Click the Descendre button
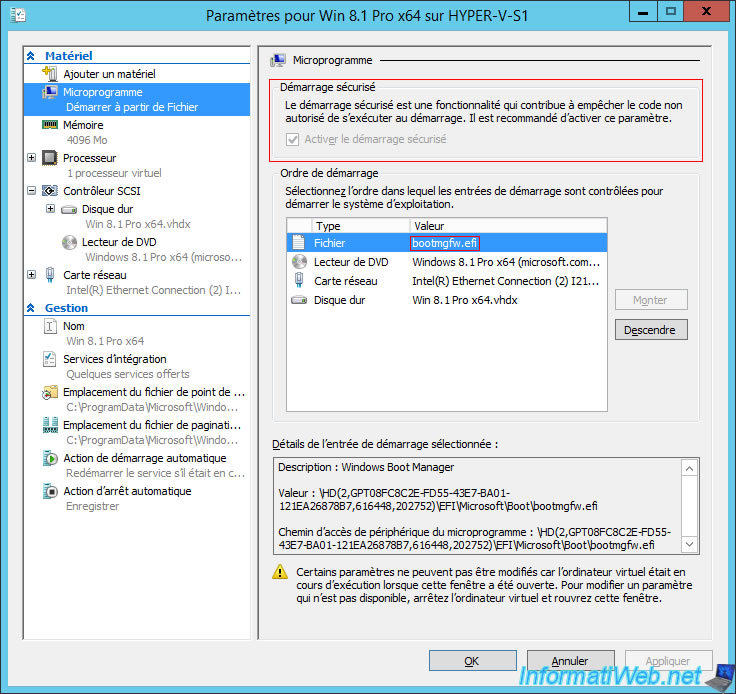 [651, 330]
